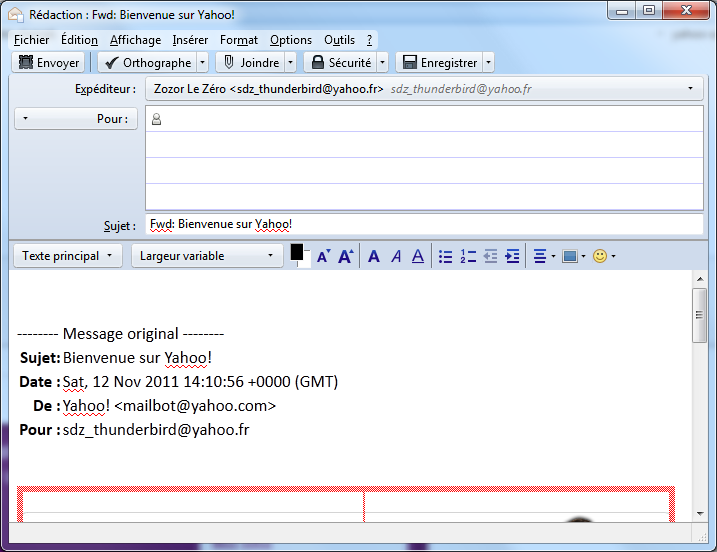This screenshot has width=717, height=552.
Task: Decrease the font size
Action: (x=323, y=257)
